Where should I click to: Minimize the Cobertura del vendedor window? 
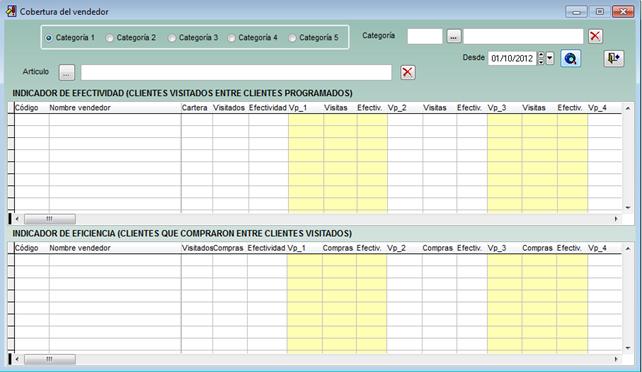576,12
